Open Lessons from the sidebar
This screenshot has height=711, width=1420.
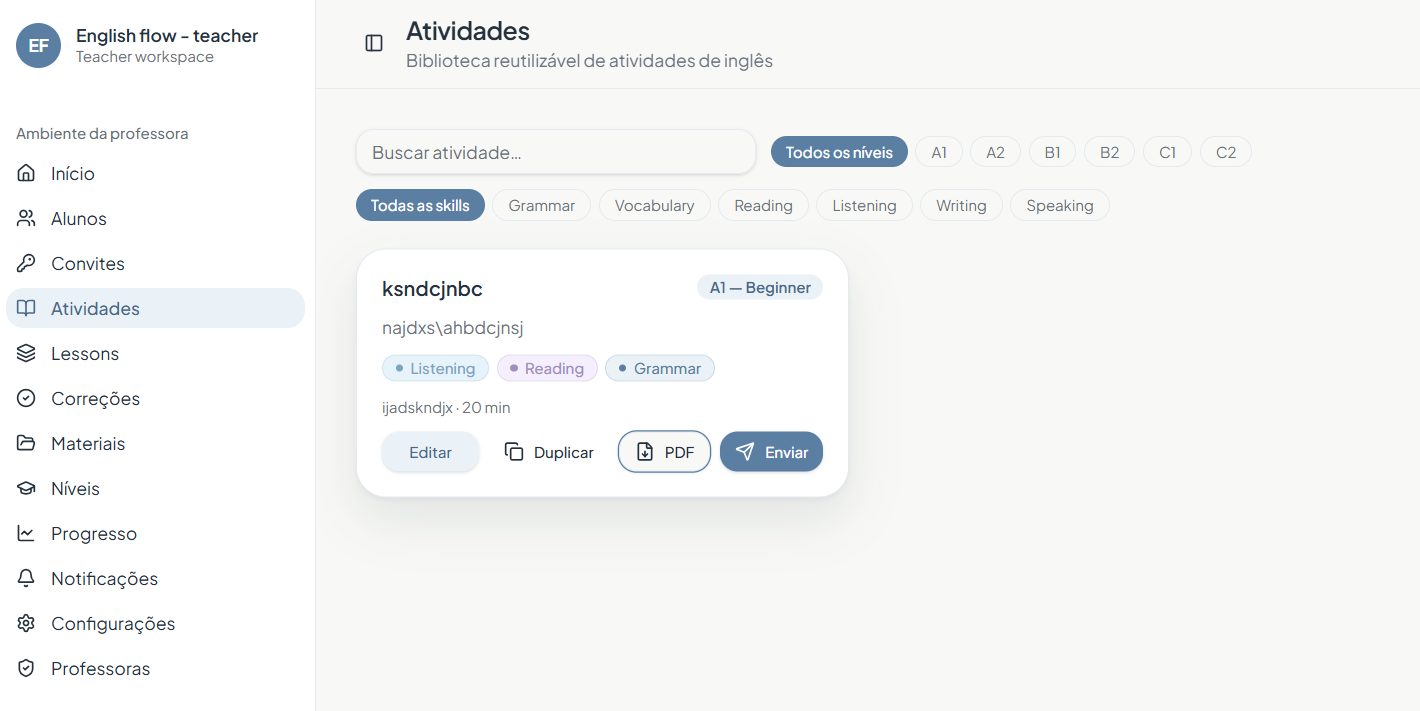pyautogui.click(x=155, y=353)
